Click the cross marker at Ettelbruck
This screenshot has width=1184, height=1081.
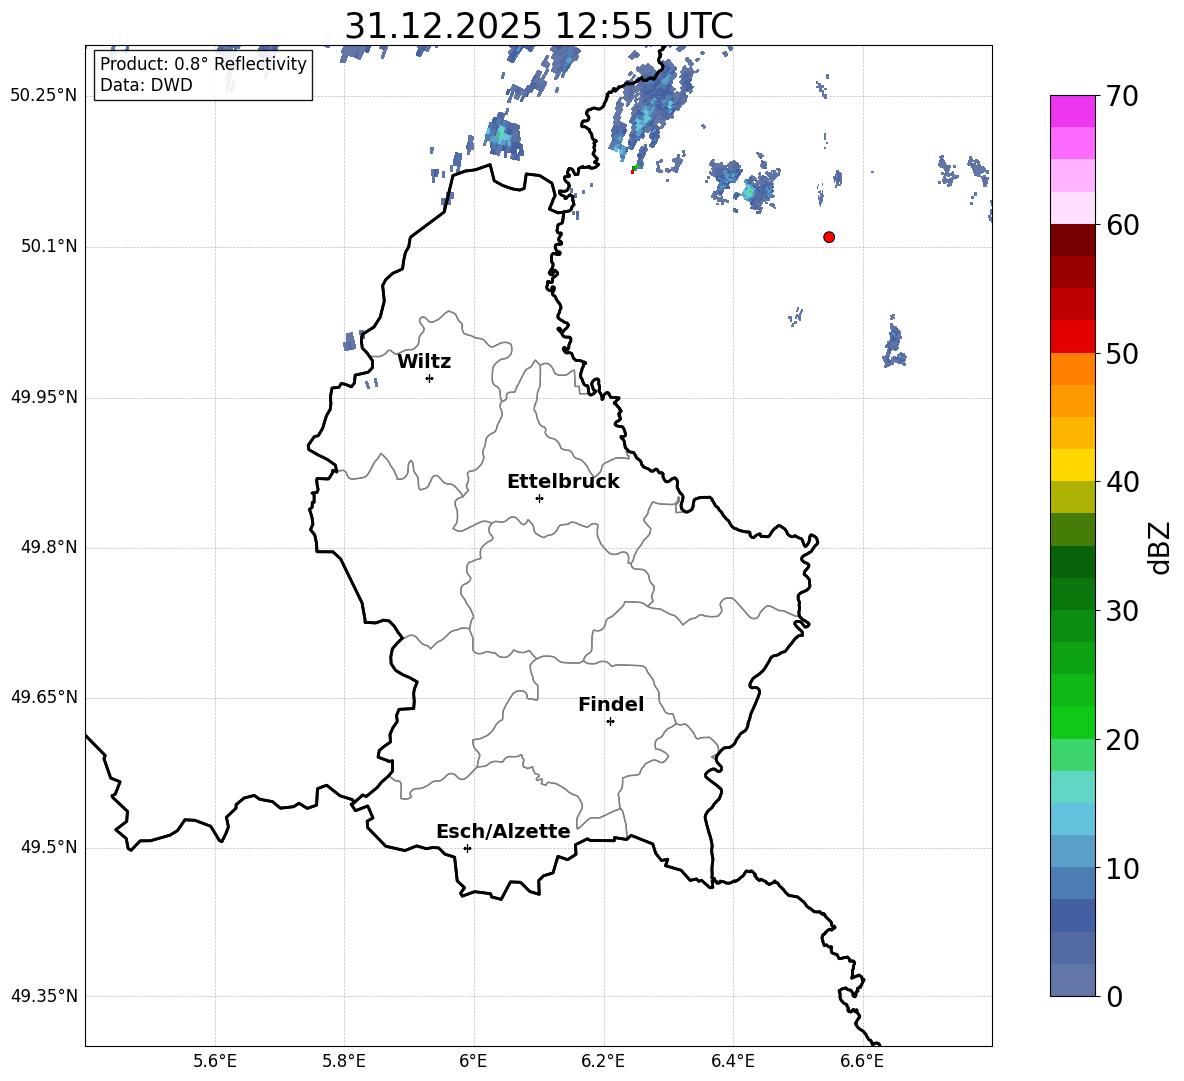coord(539,498)
